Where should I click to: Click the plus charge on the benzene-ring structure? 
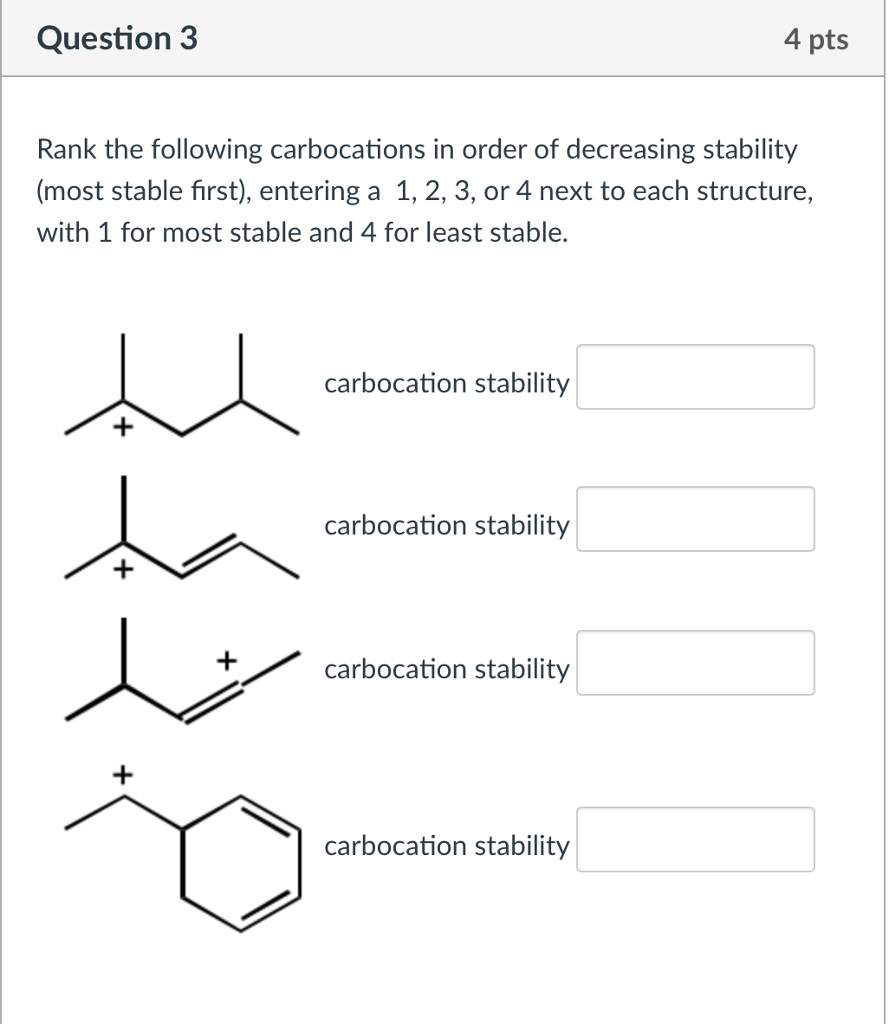[122, 773]
